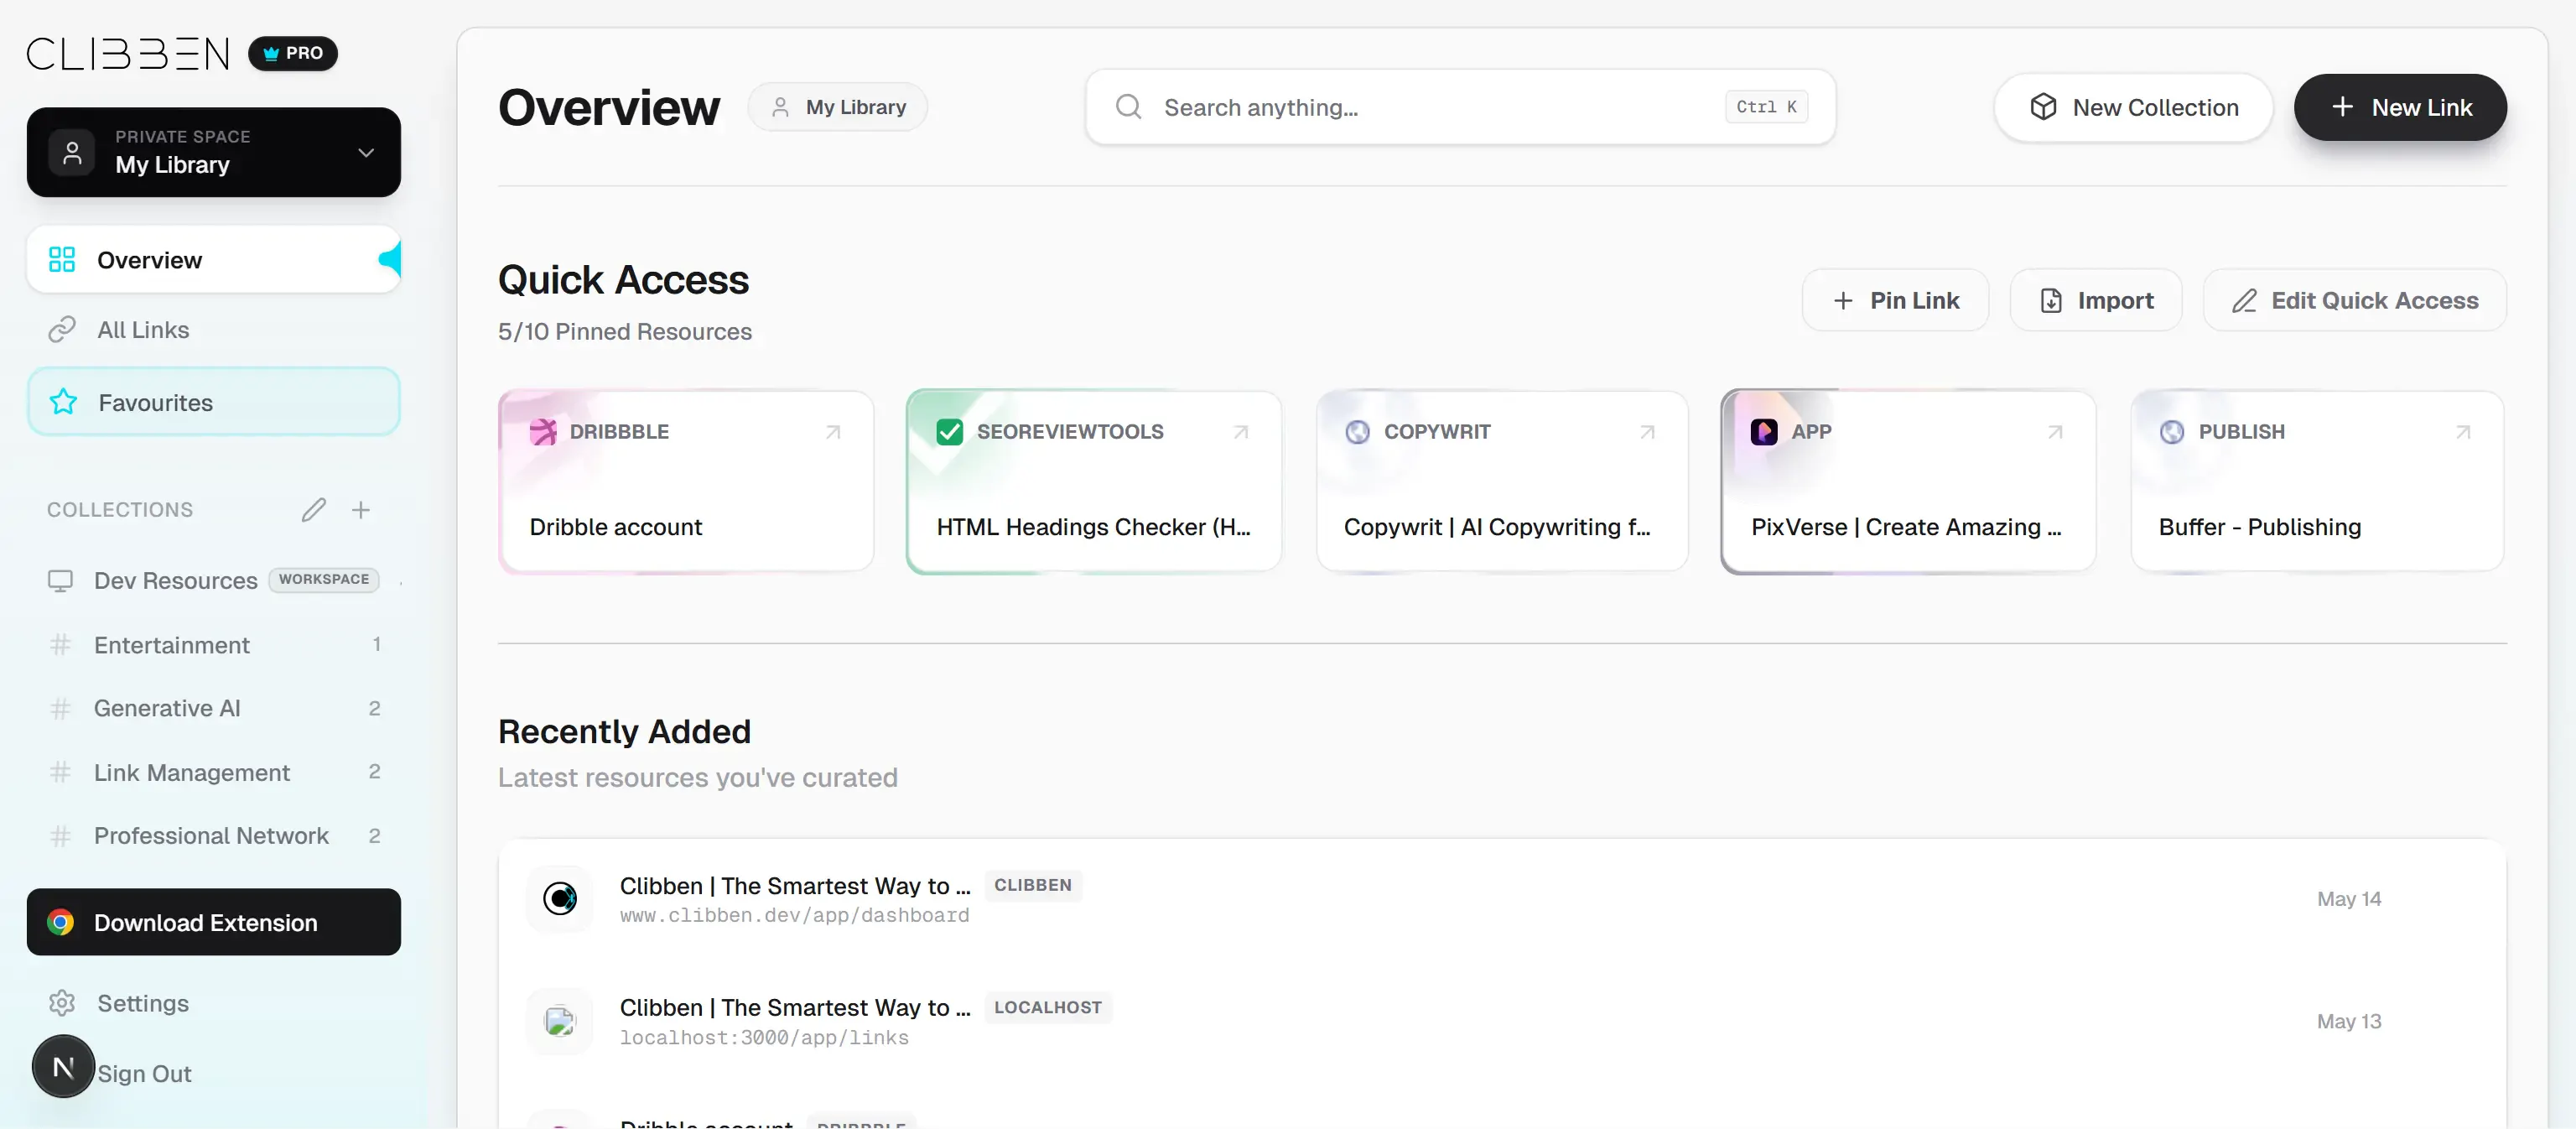
Task: Click the My Library chip beside Overview
Action: (x=838, y=107)
